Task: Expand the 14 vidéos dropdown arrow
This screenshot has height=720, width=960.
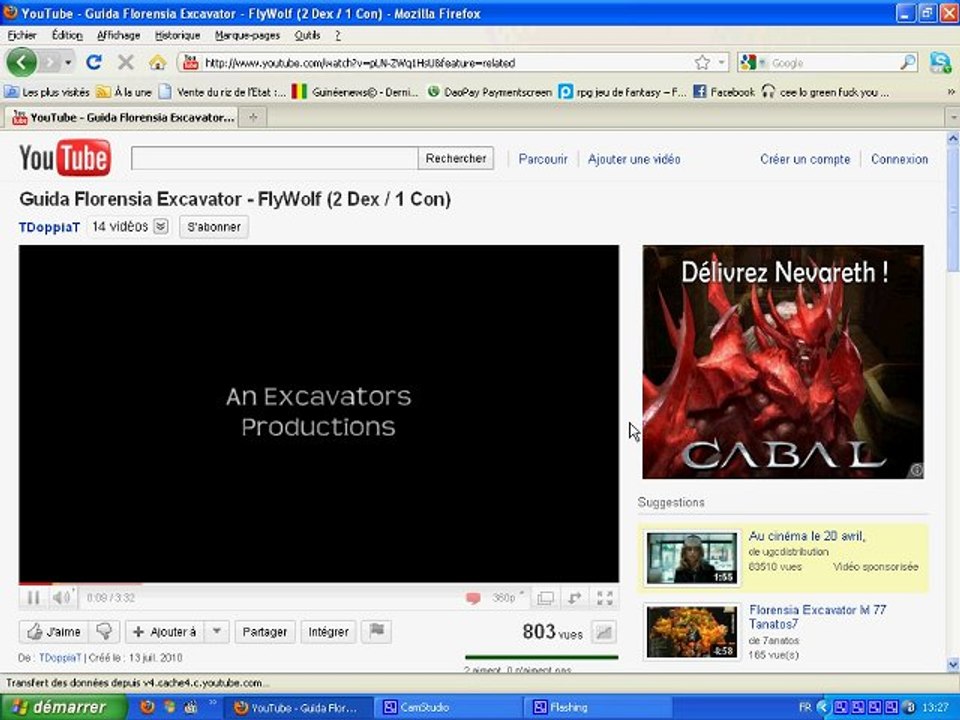Action: 160,227
